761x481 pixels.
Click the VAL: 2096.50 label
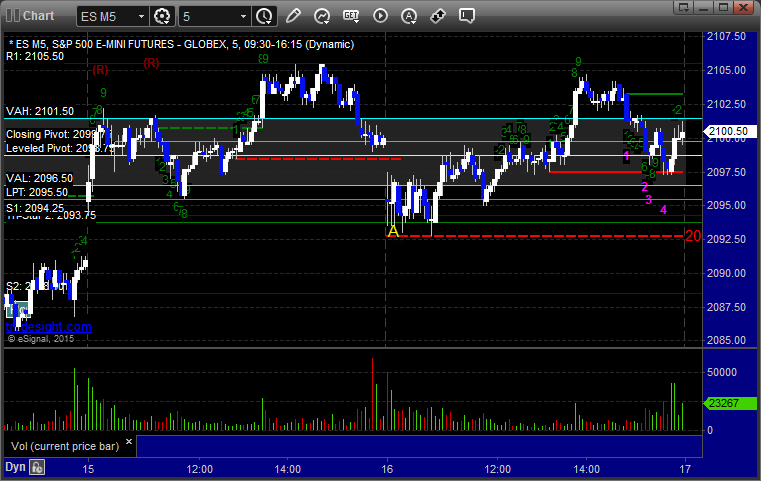click(39, 178)
